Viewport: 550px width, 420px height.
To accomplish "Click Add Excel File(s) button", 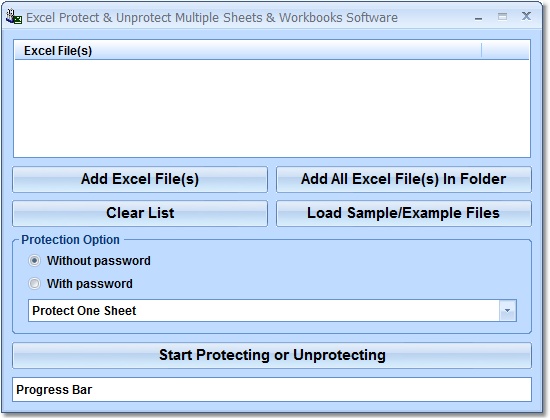I will 140,179.
